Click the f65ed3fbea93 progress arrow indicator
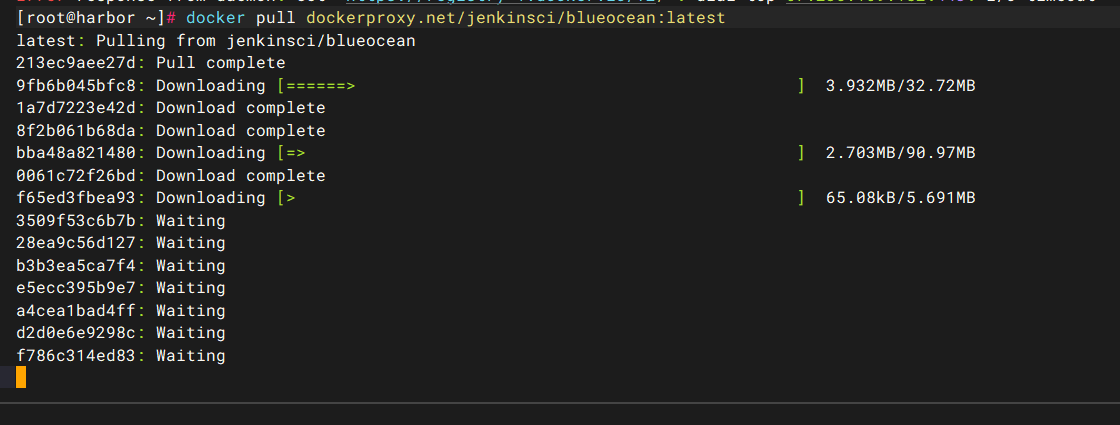This screenshot has width=1120, height=425. click(x=290, y=198)
